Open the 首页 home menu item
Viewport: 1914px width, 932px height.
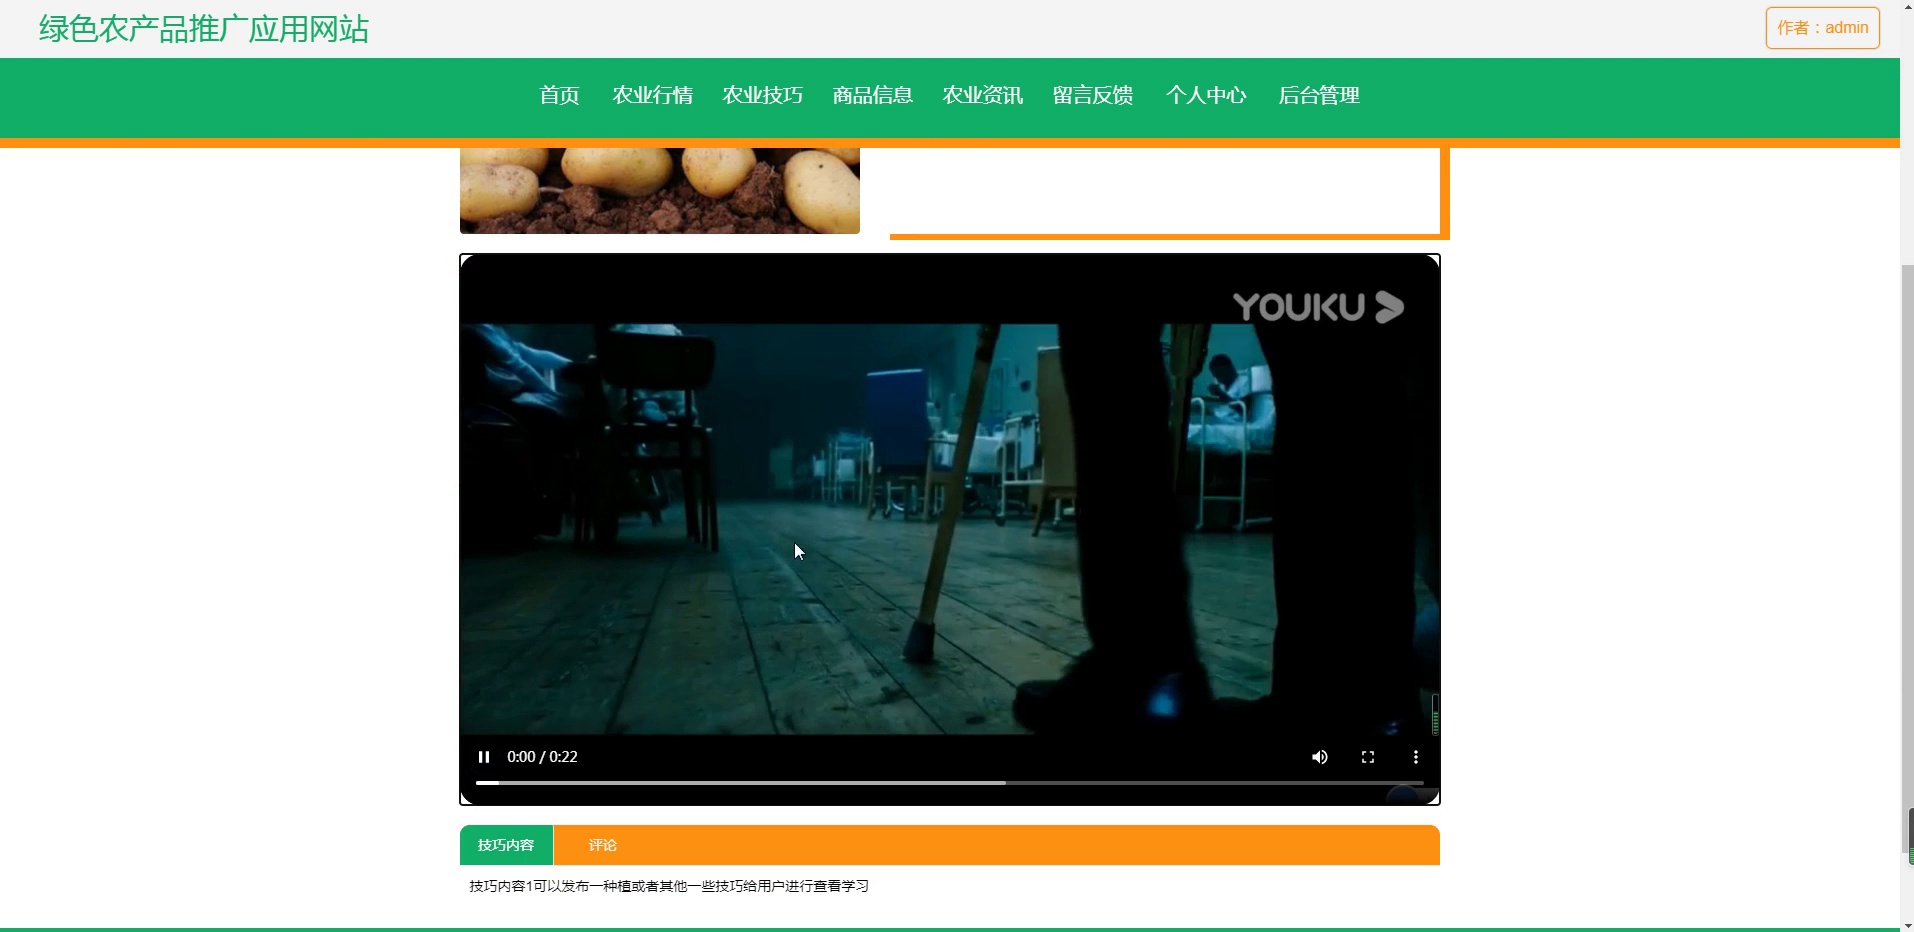[558, 95]
